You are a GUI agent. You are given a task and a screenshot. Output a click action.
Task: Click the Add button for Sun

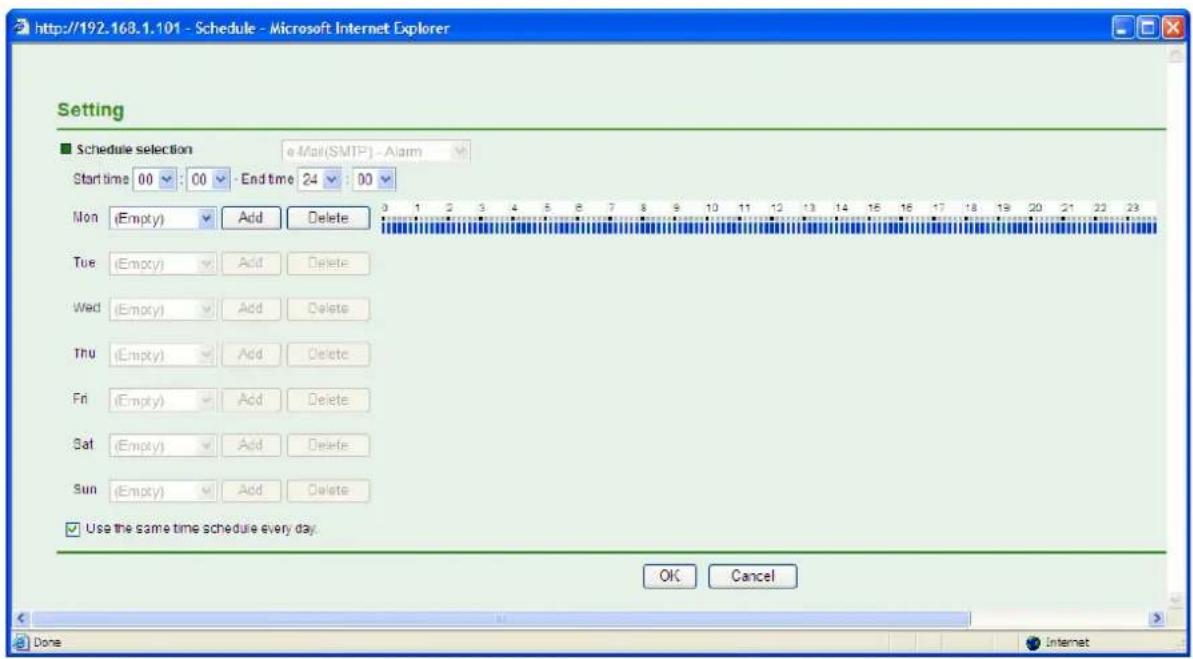point(251,491)
